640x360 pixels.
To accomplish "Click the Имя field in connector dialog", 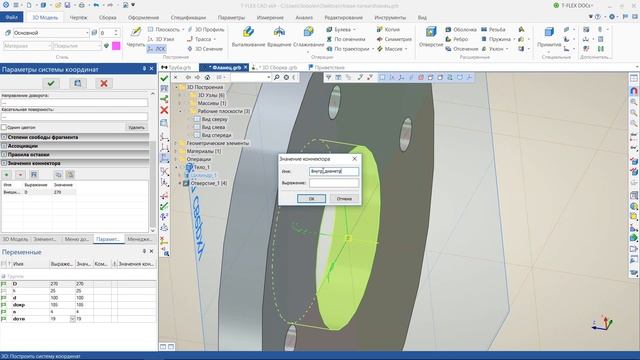I will click(x=334, y=171).
